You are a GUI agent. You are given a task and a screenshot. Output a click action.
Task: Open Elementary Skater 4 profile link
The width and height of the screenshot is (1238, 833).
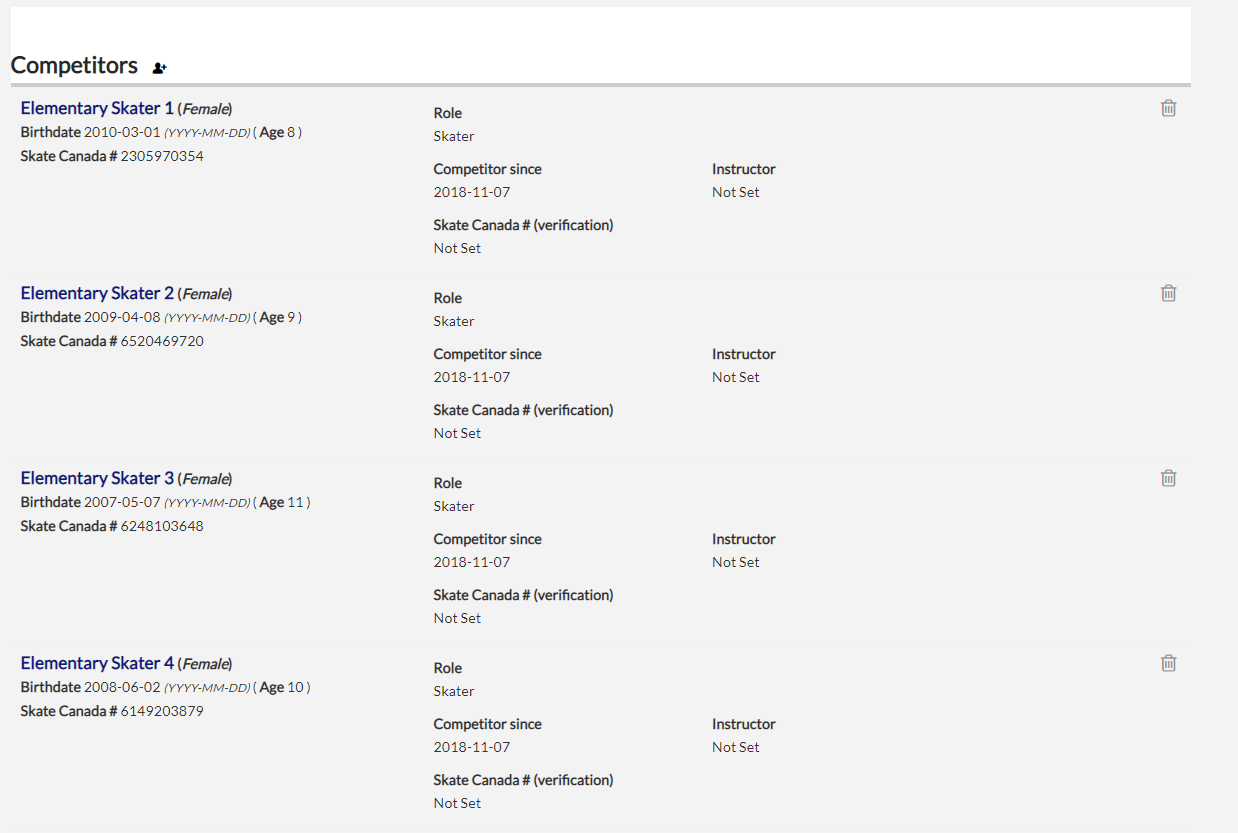[x=97, y=663]
